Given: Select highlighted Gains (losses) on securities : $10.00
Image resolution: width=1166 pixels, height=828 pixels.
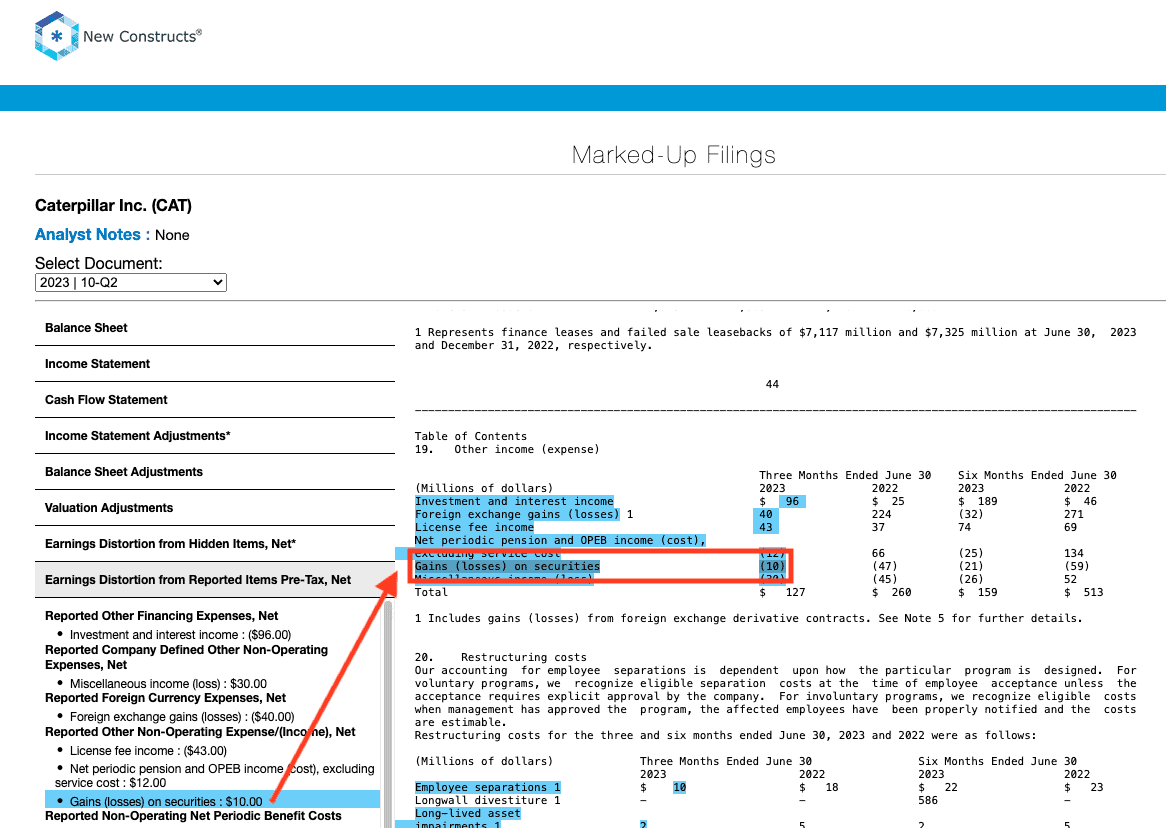Looking at the screenshot, I should click(213, 800).
